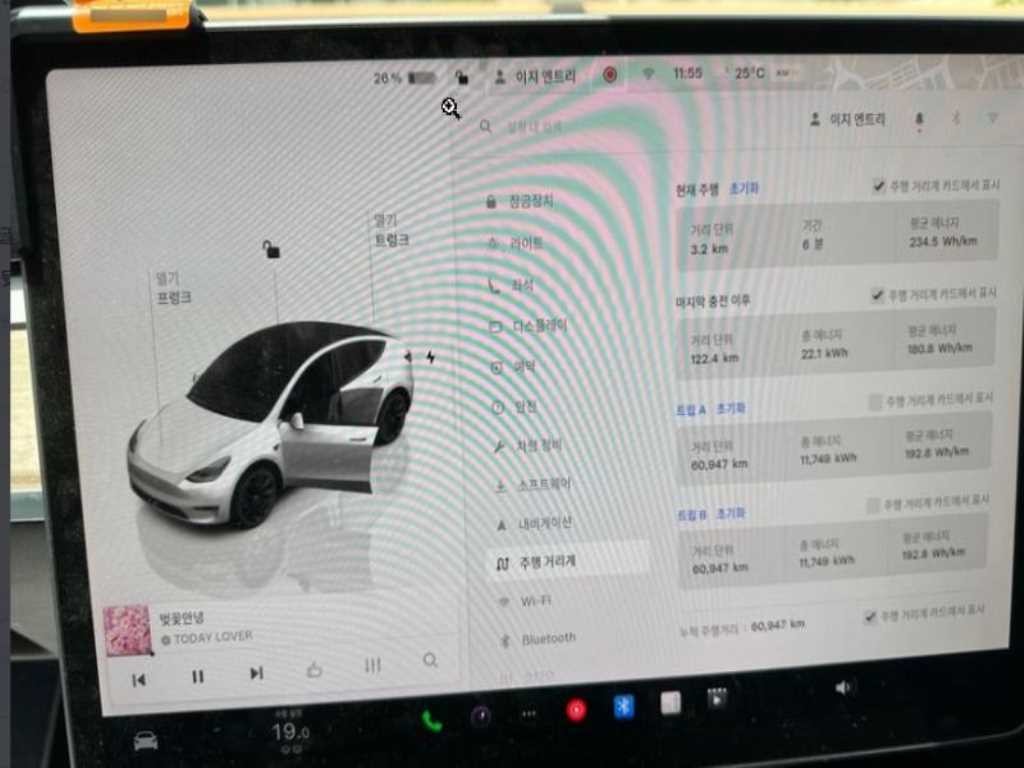
Task: Enable odometer card checkbox for 트립 A
Action: [x=875, y=402]
